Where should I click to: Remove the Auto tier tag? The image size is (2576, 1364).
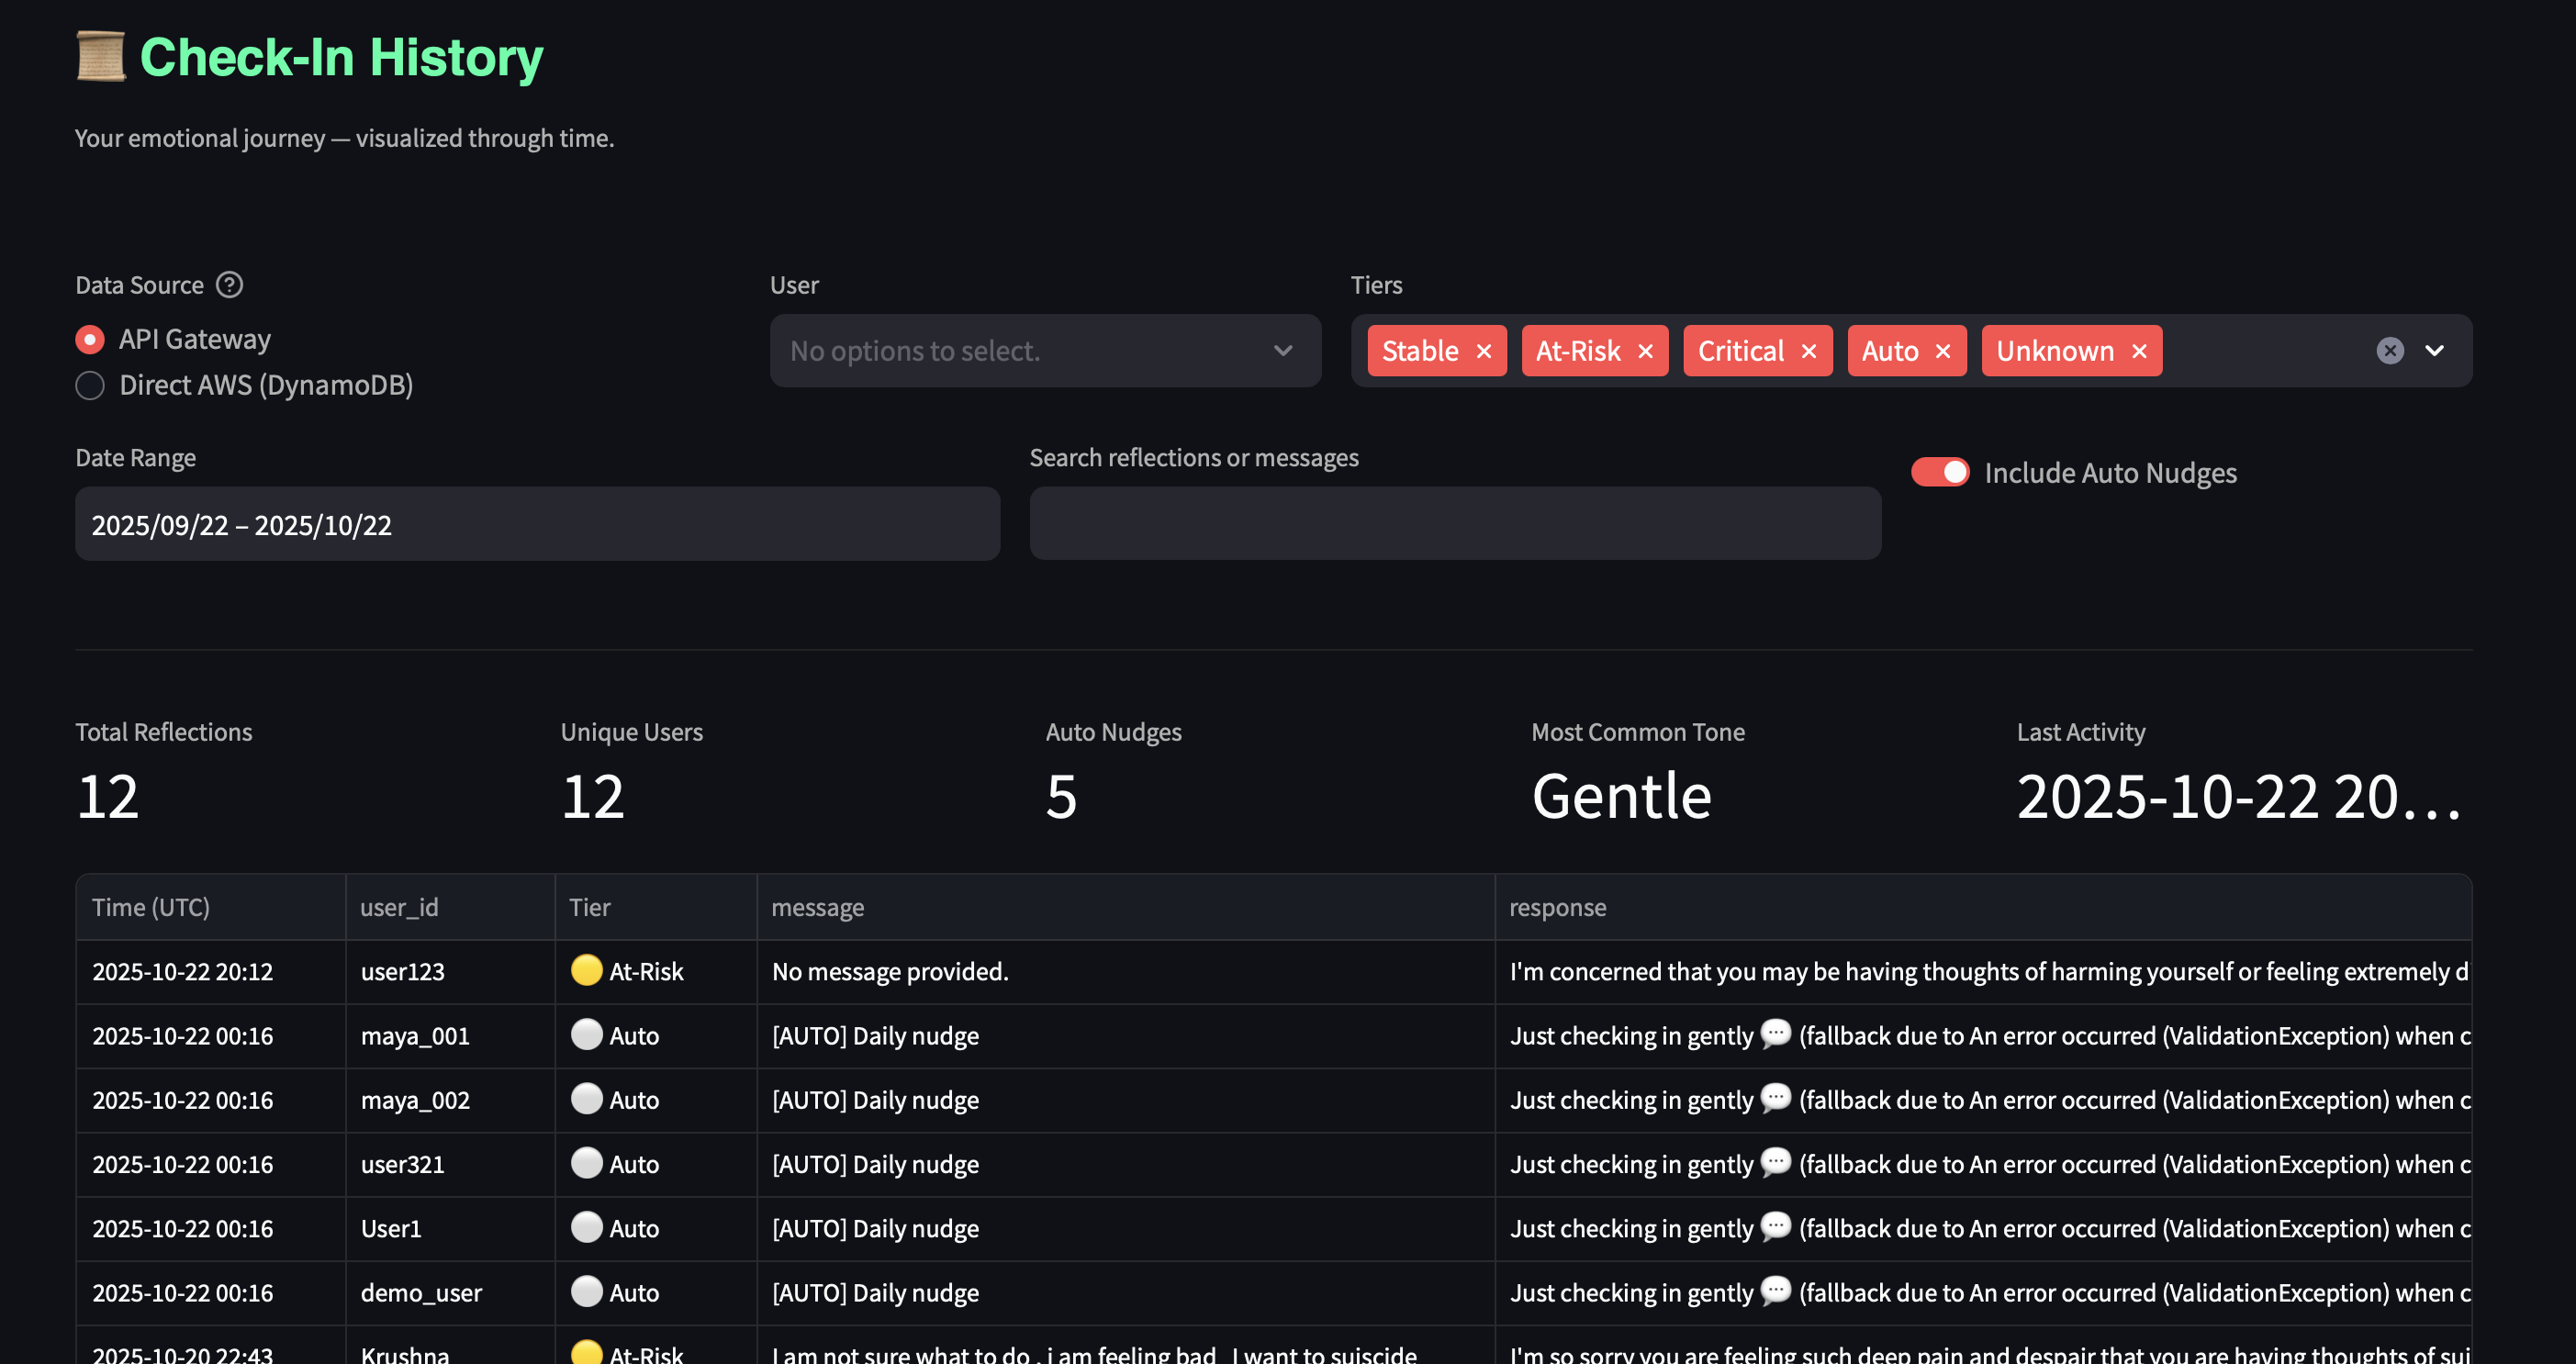tap(1943, 351)
